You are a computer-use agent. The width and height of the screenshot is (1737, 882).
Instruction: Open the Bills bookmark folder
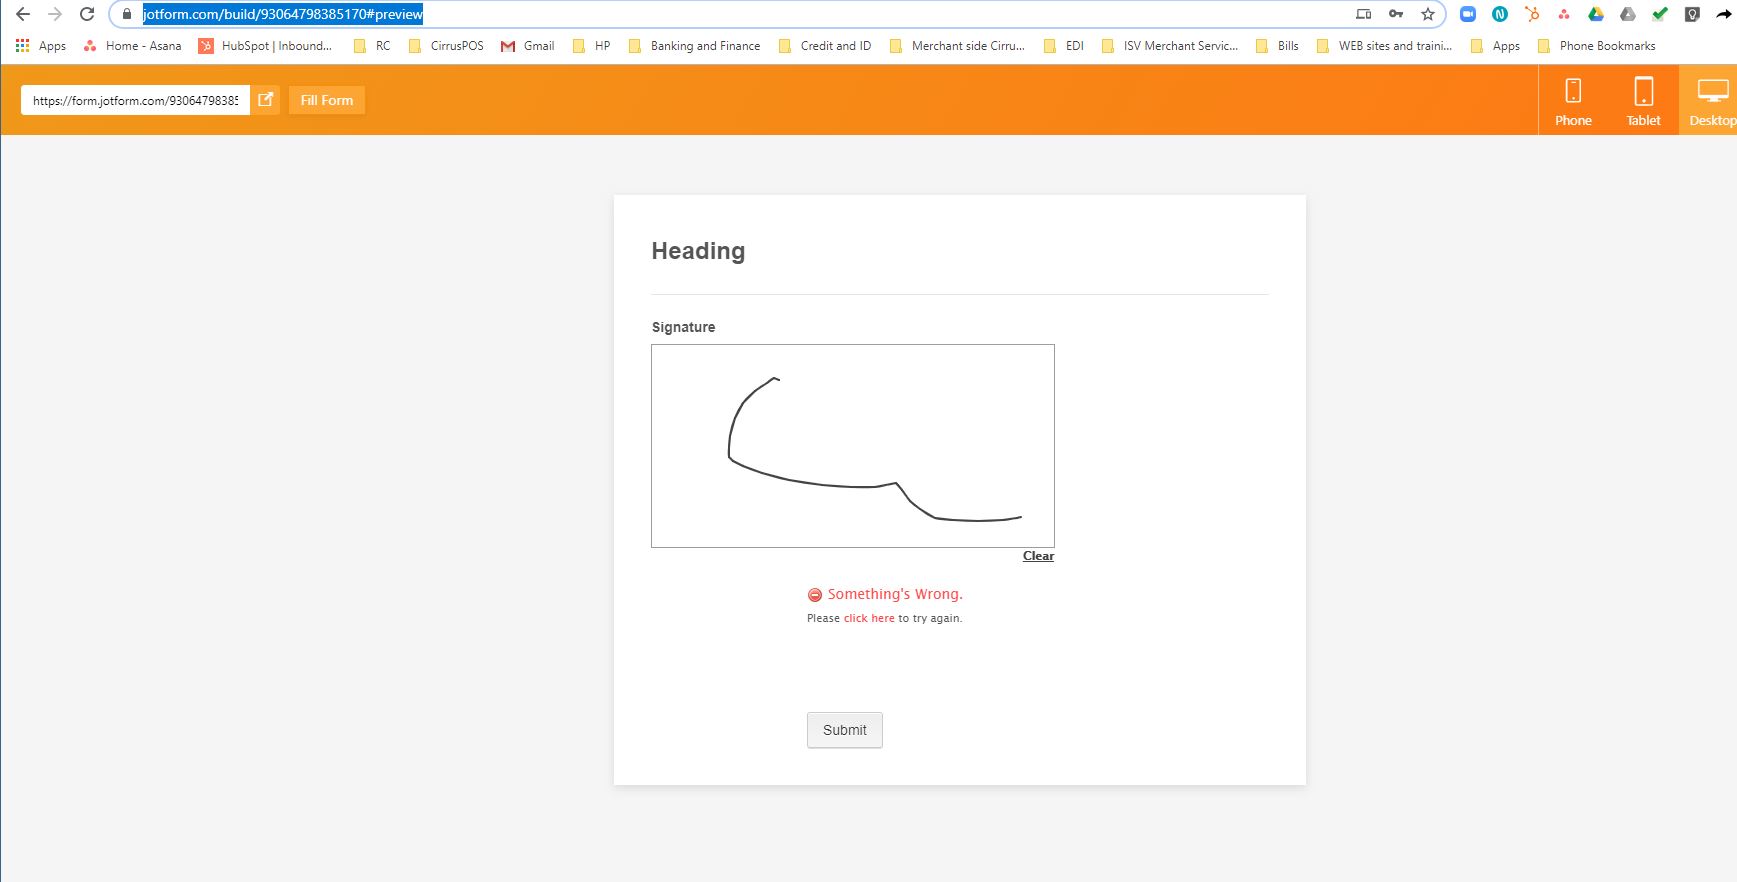click(1277, 46)
